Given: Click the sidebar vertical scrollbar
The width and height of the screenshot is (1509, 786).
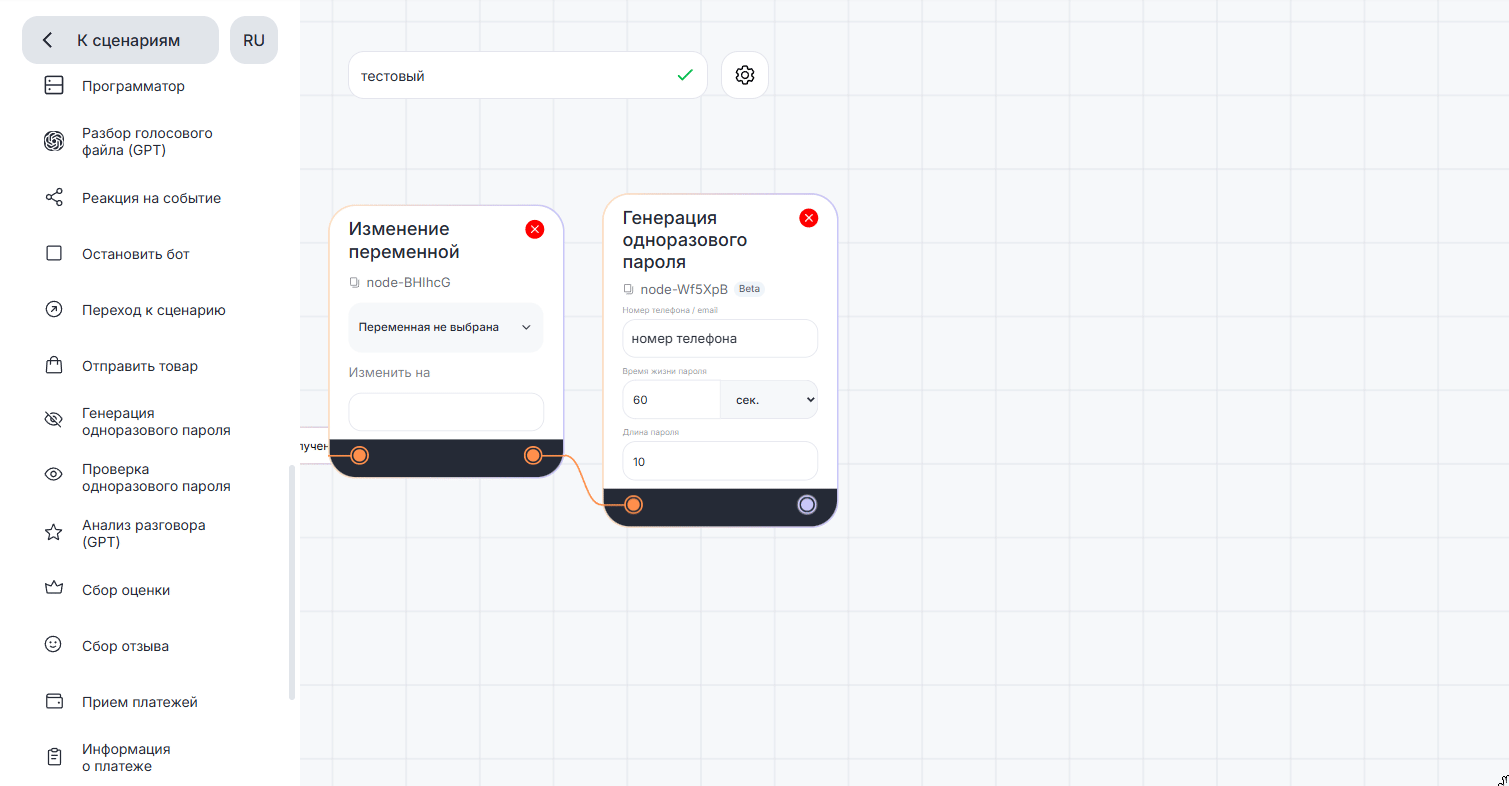Looking at the screenshot, I should [292, 582].
